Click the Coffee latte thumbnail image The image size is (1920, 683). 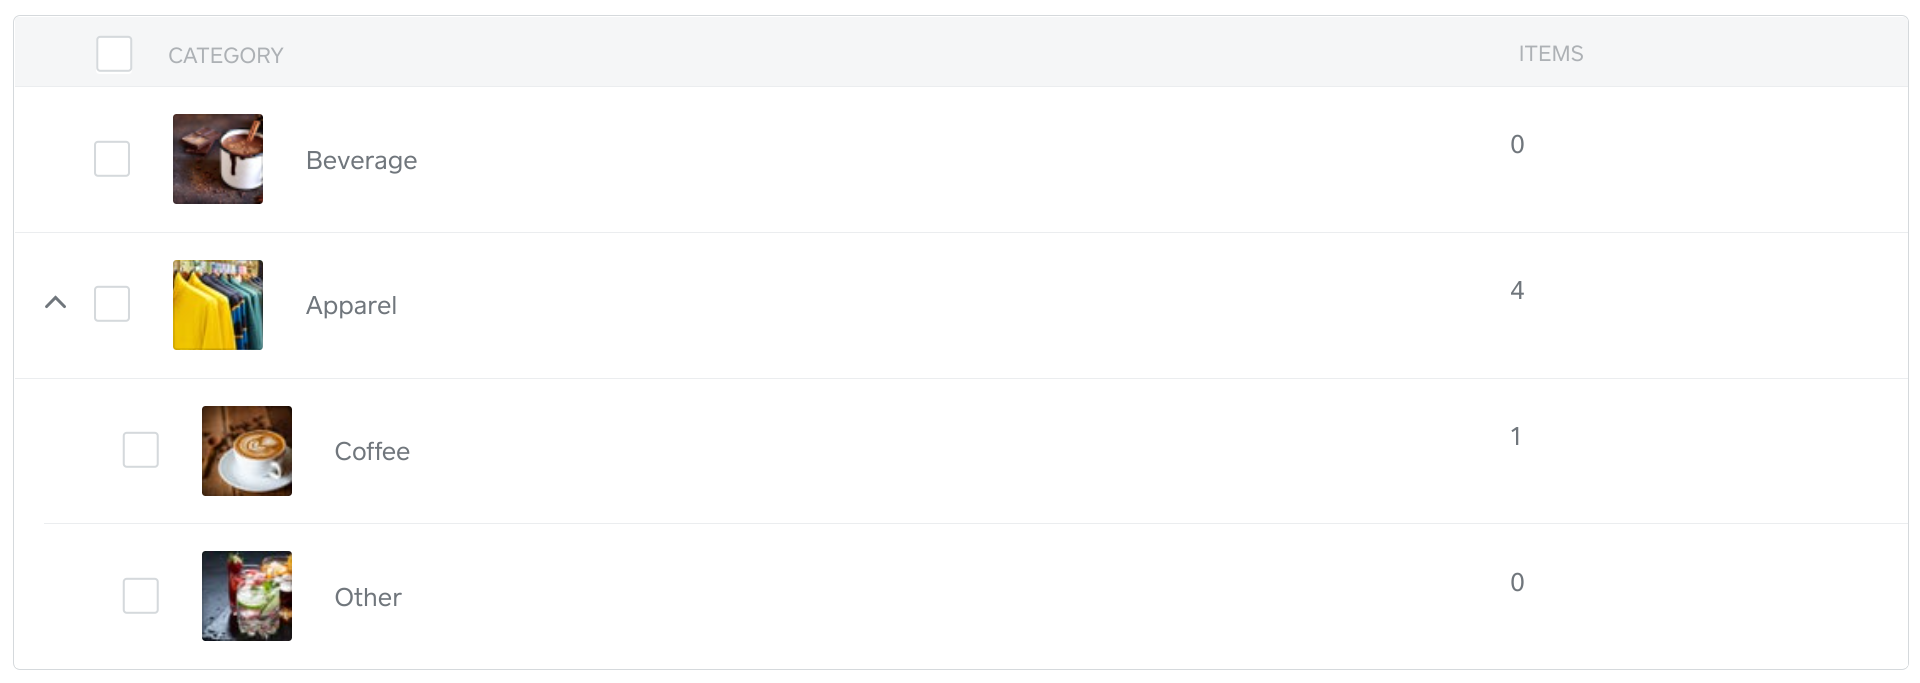(247, 451)
